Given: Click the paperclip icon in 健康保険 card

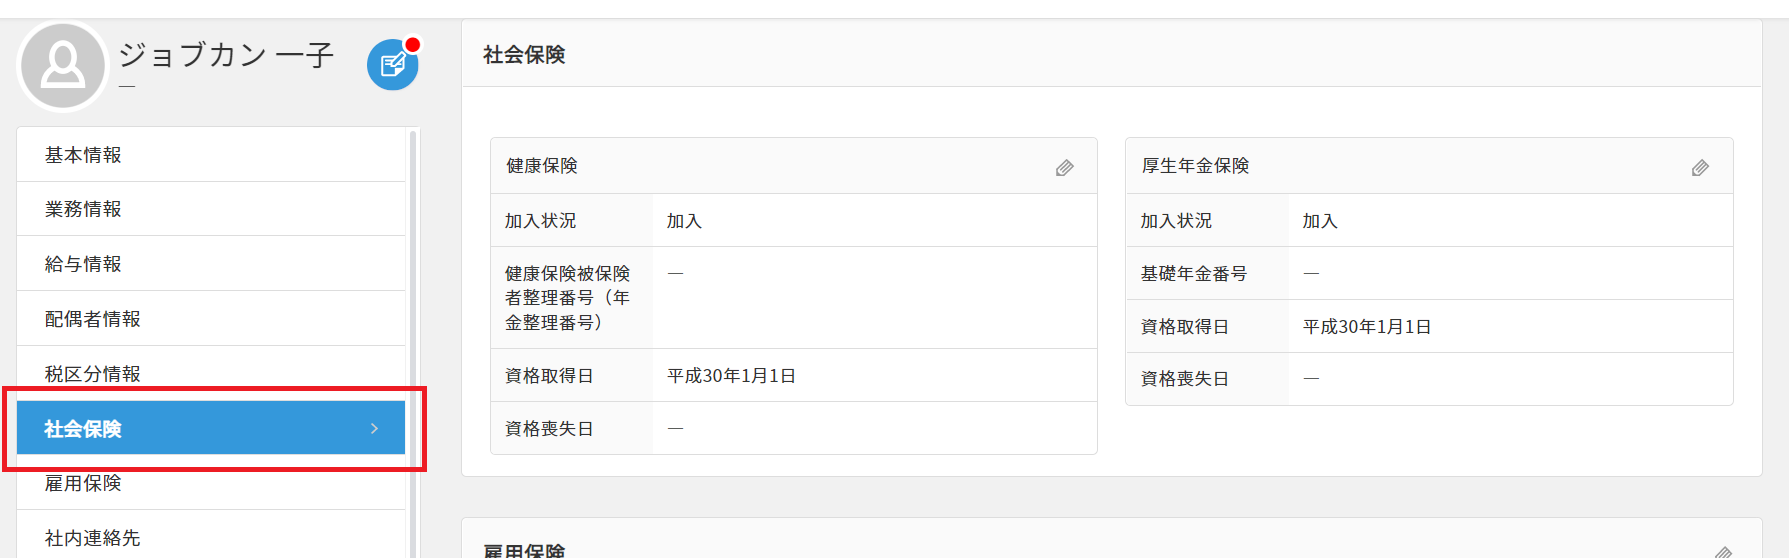Looking at the screenshot, I should point(1064,168).
